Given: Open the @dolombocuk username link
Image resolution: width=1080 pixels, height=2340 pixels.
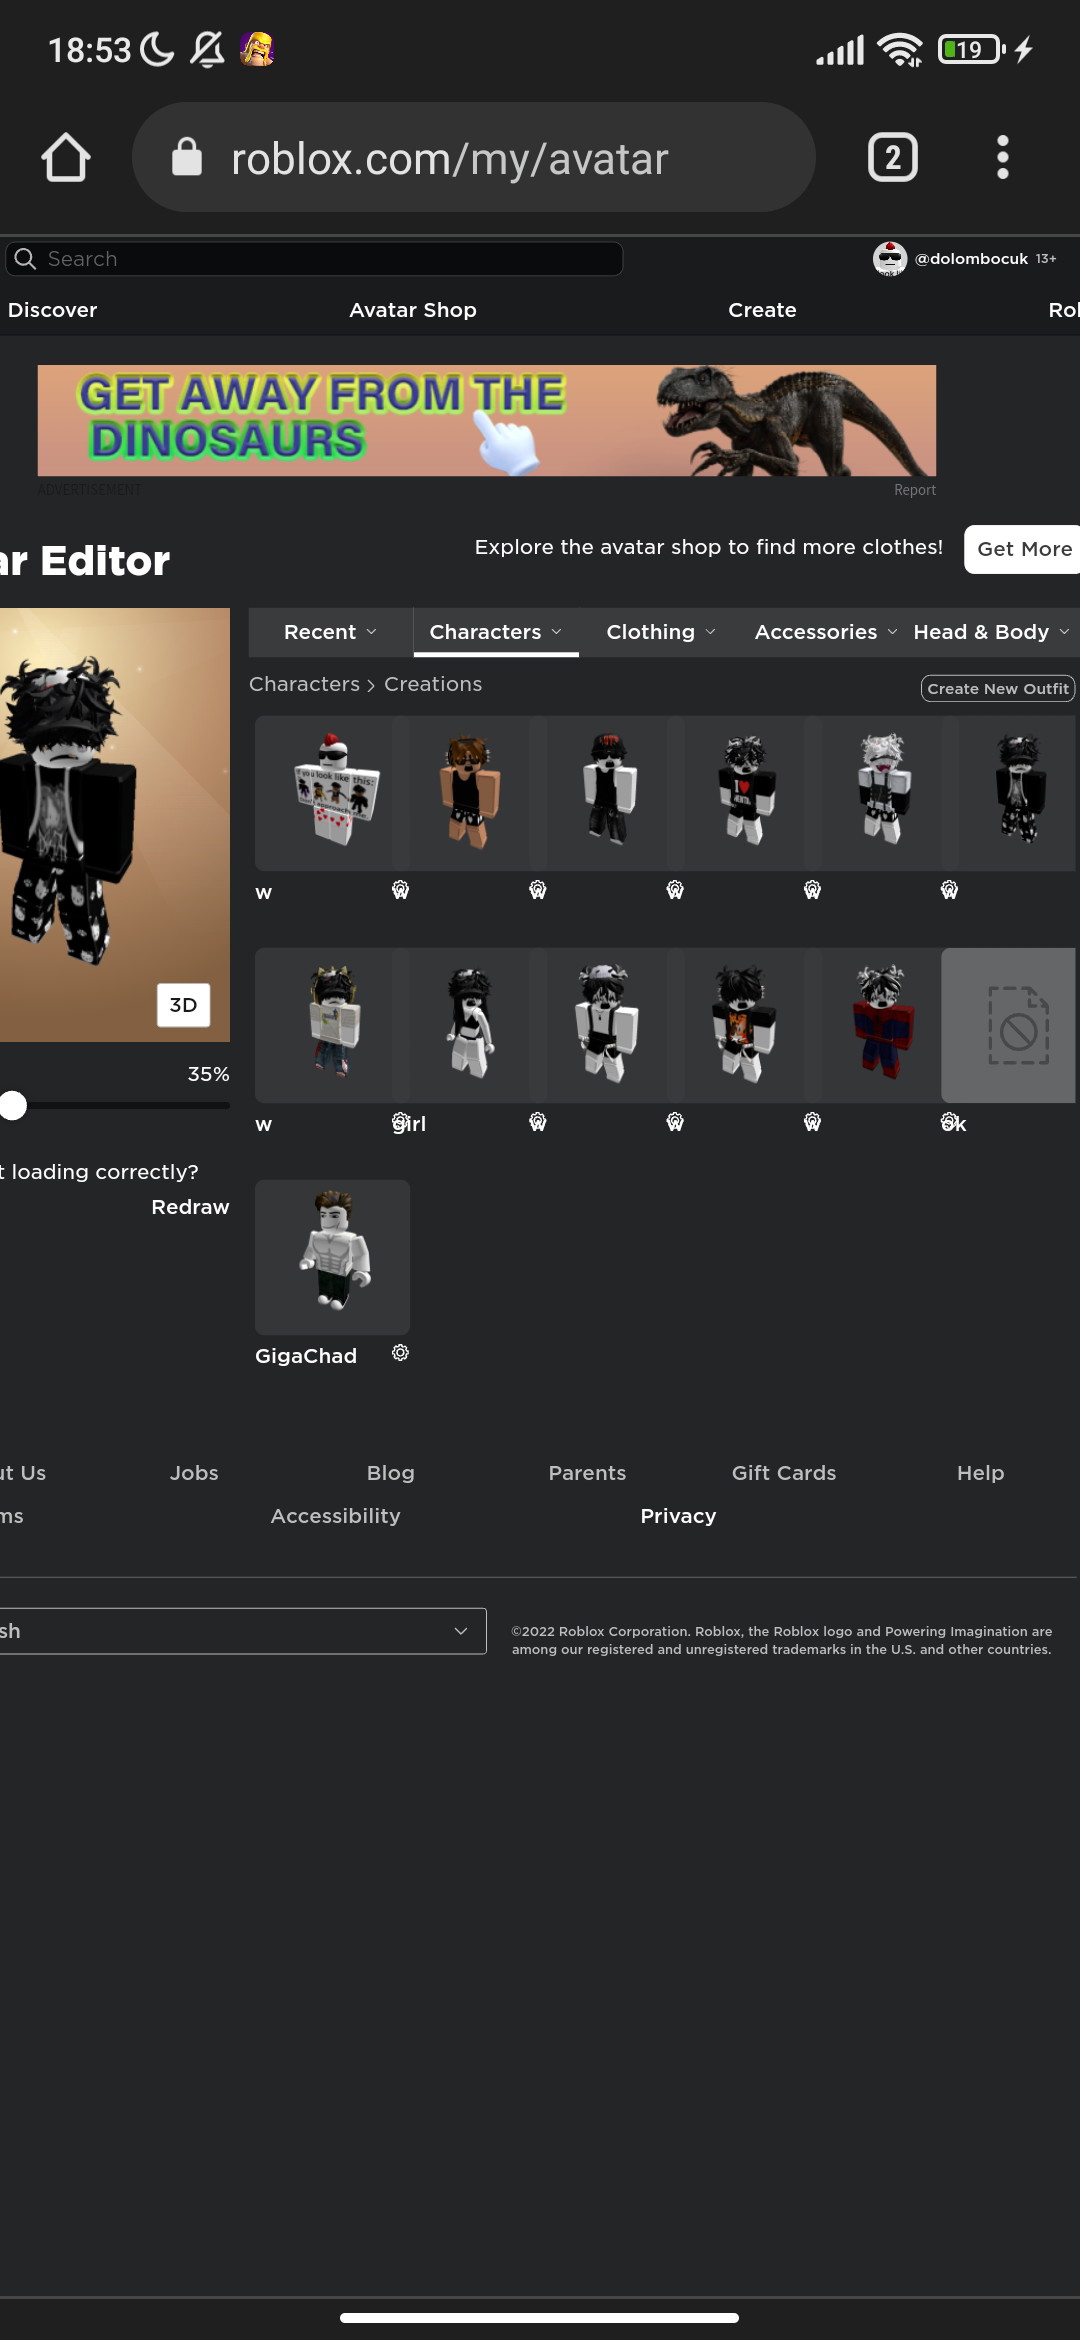Looking at the screenshot, I should (x=971, y=259).
